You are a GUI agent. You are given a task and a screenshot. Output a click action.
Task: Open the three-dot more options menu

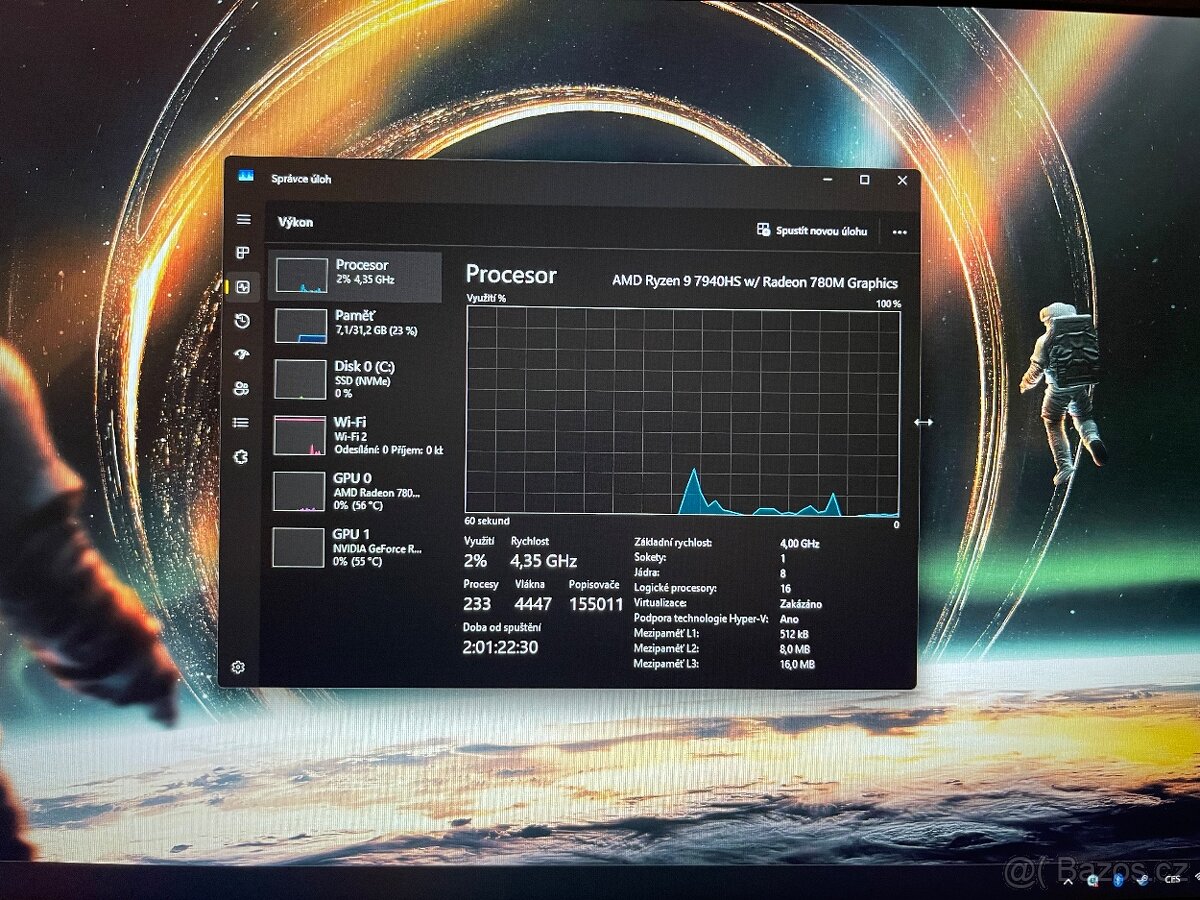click(901, 231)
